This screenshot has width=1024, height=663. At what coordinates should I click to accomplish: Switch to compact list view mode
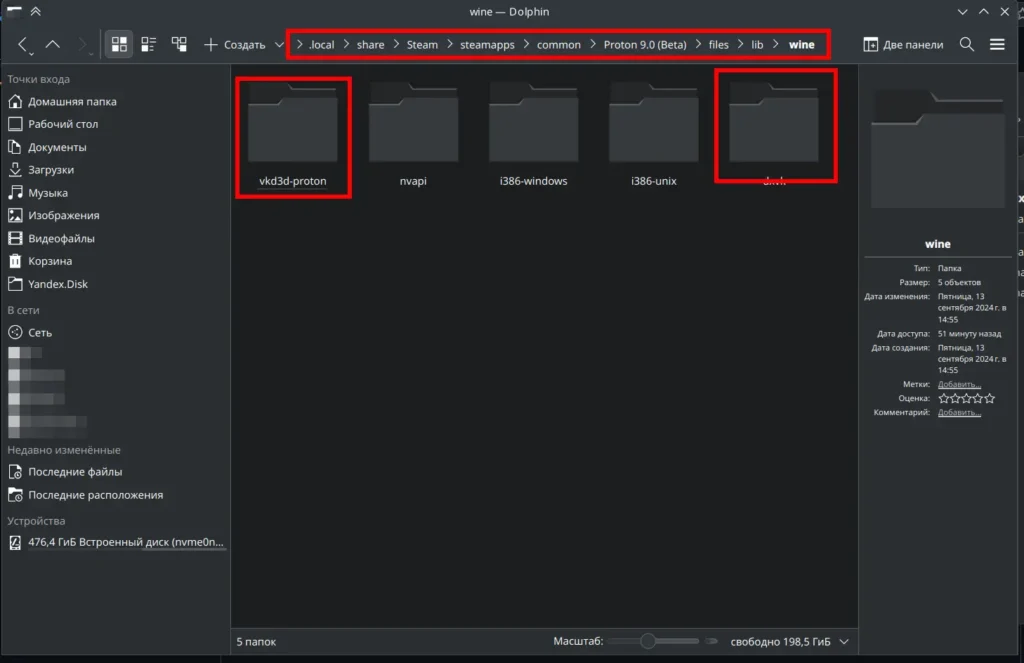tap(149, 44)
